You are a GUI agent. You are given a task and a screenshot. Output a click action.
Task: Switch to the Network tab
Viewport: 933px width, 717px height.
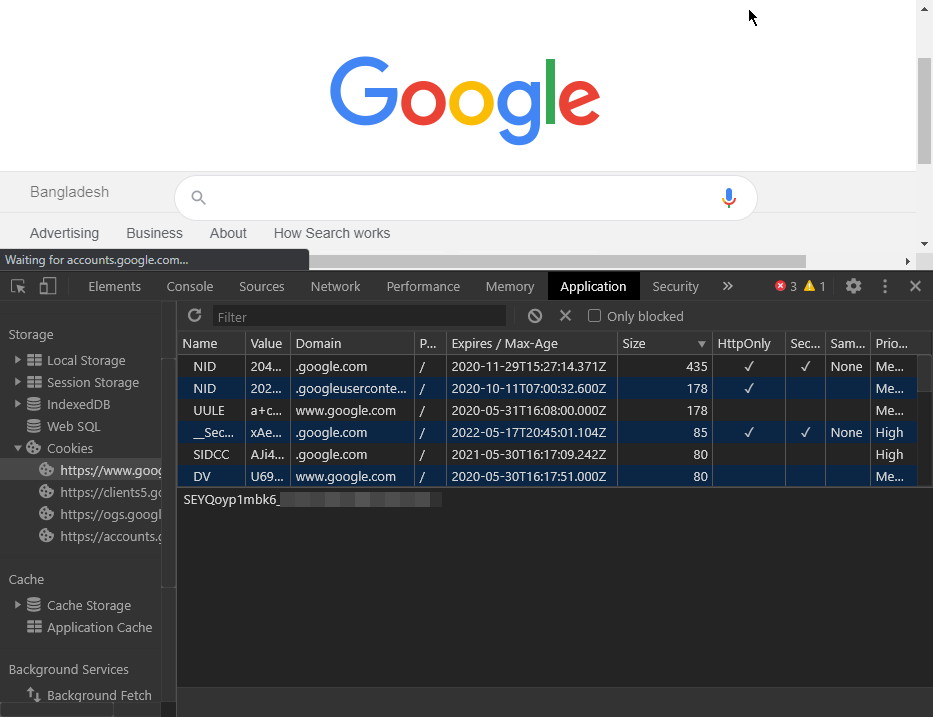tap(335, 286)
